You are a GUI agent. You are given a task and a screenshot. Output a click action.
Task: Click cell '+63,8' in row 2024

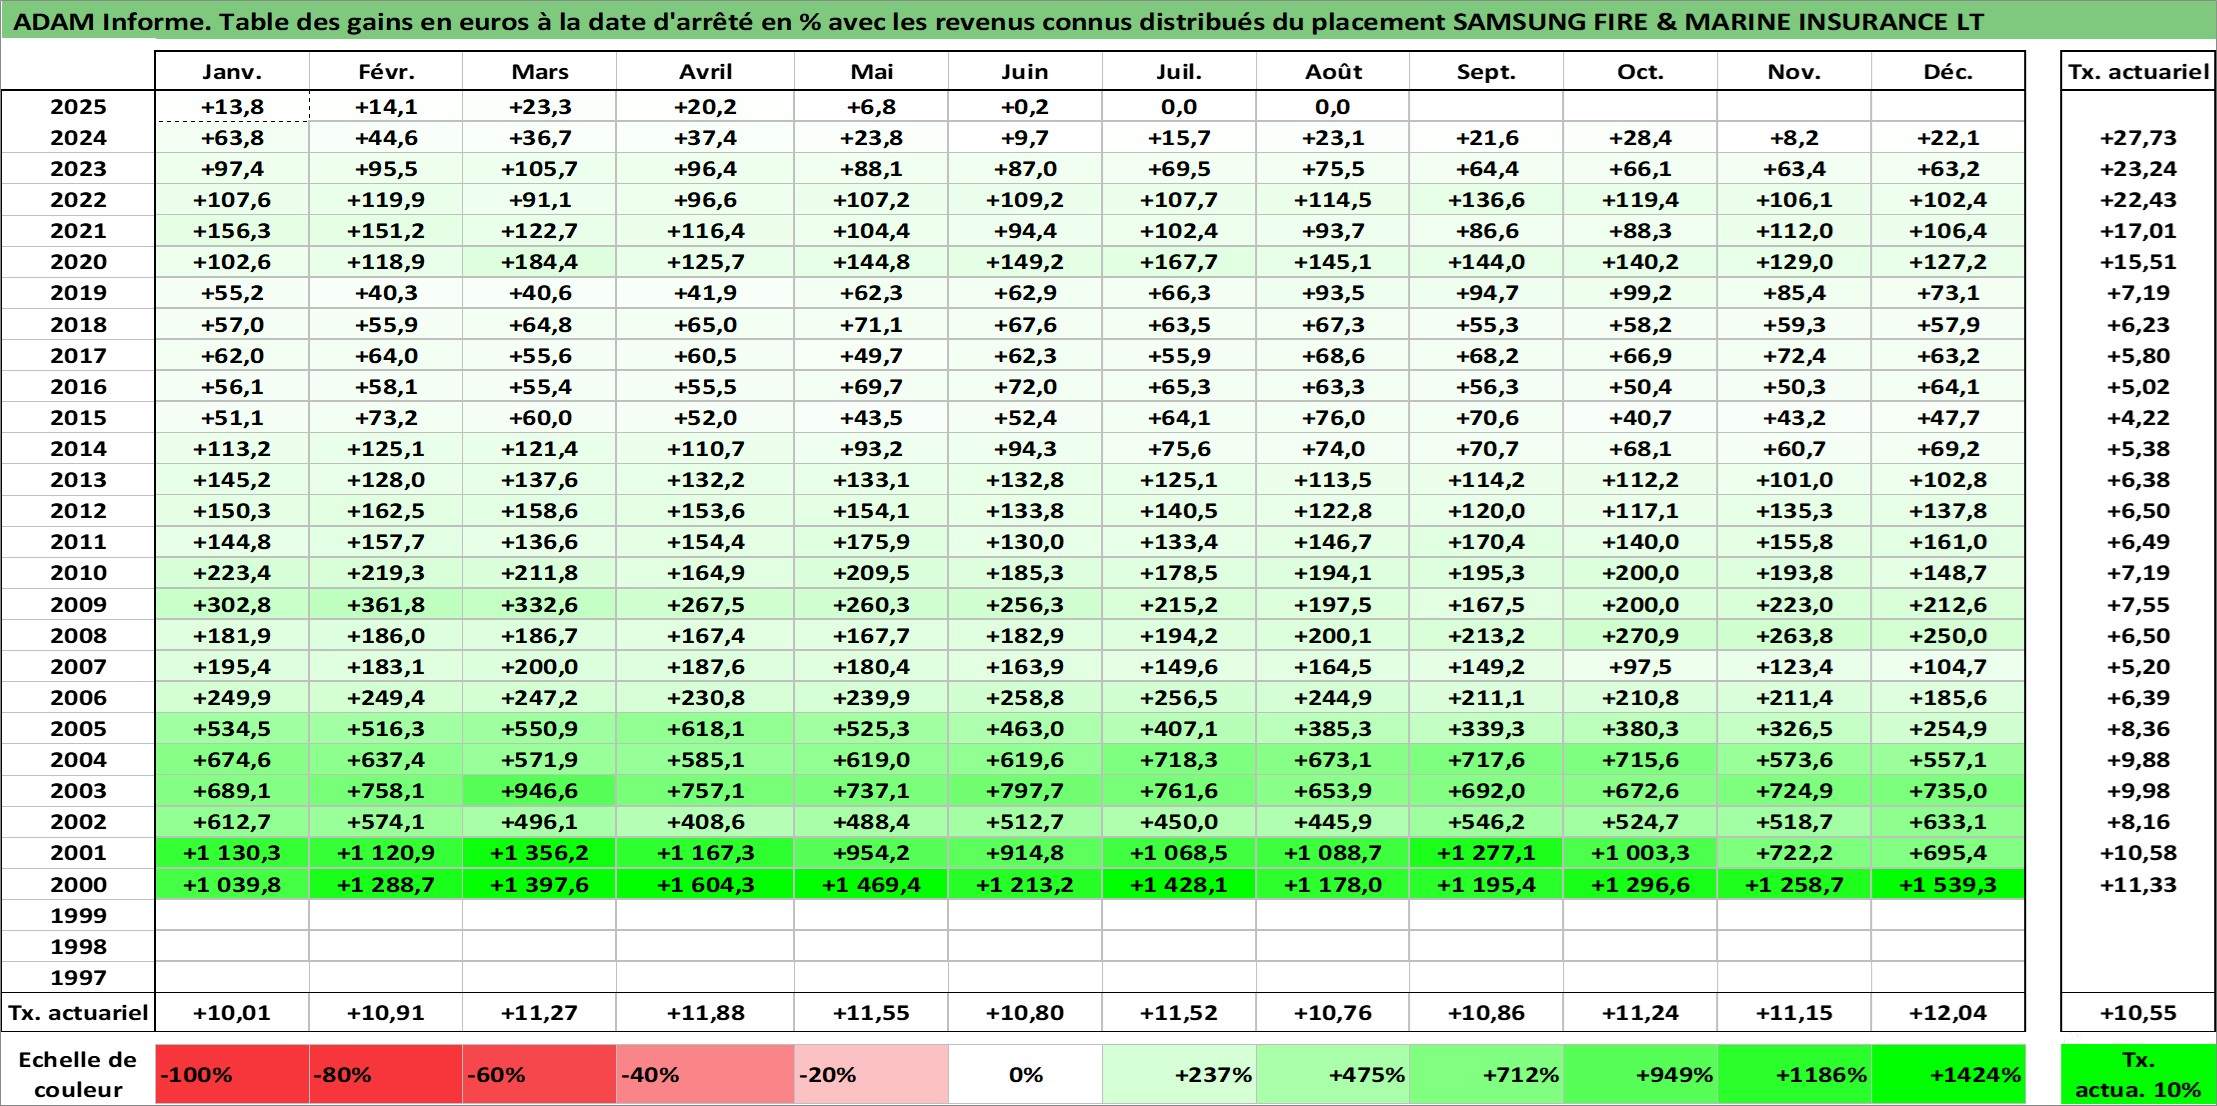point(232,138)
